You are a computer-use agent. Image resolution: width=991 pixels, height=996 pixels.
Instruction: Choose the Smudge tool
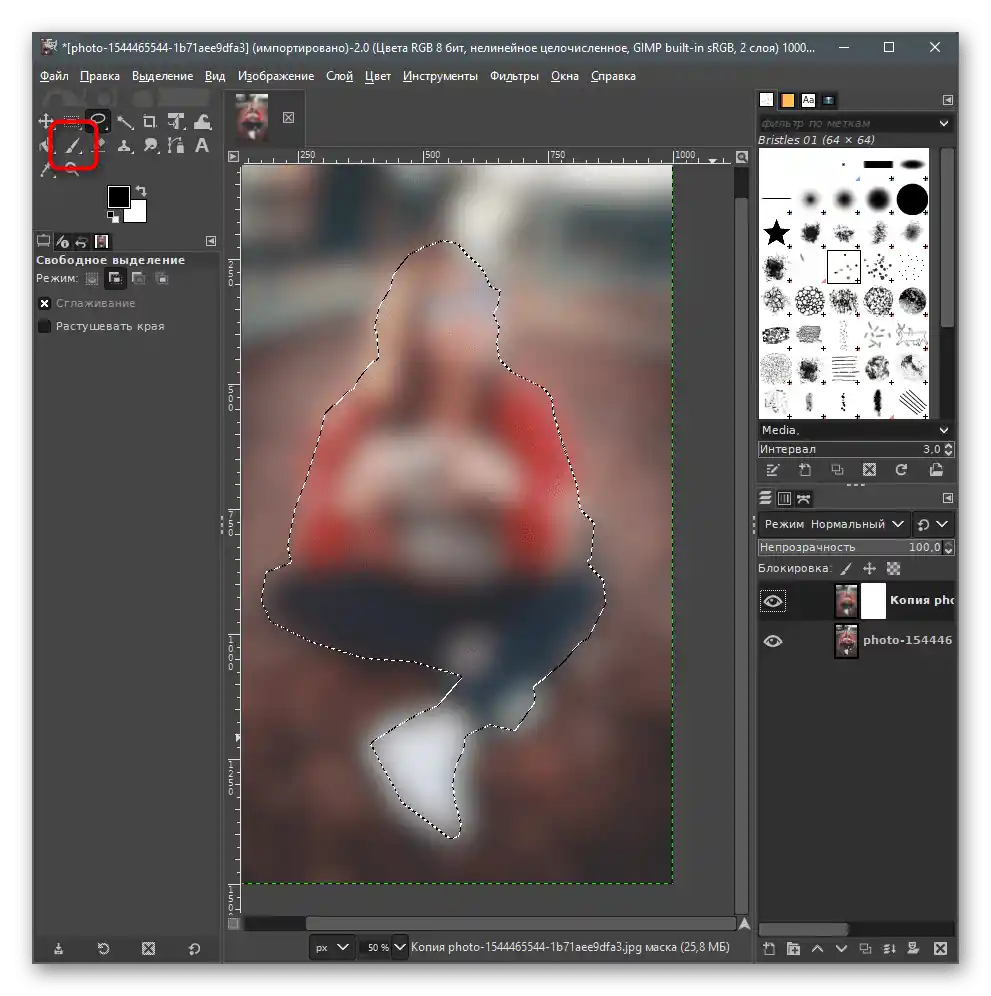[150, 146]
